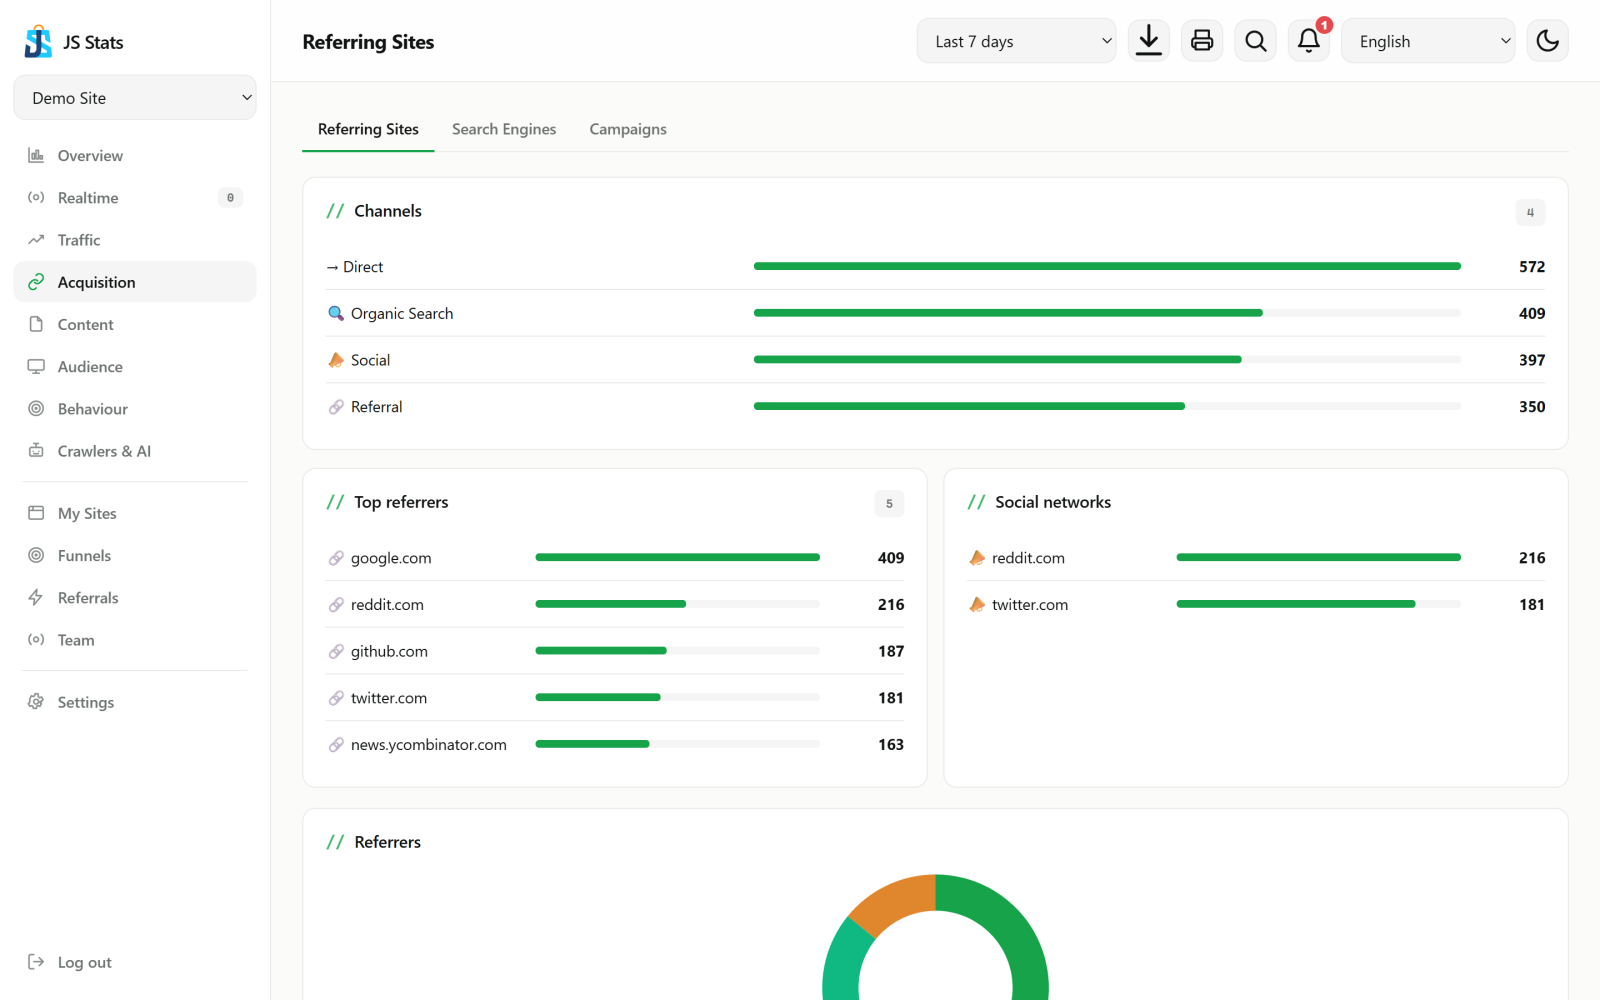Click reddit.com megaphone icon in Social networks
Image resolution: width=1600 pixels, height=1000 pixels.
[x=977, y=558]
